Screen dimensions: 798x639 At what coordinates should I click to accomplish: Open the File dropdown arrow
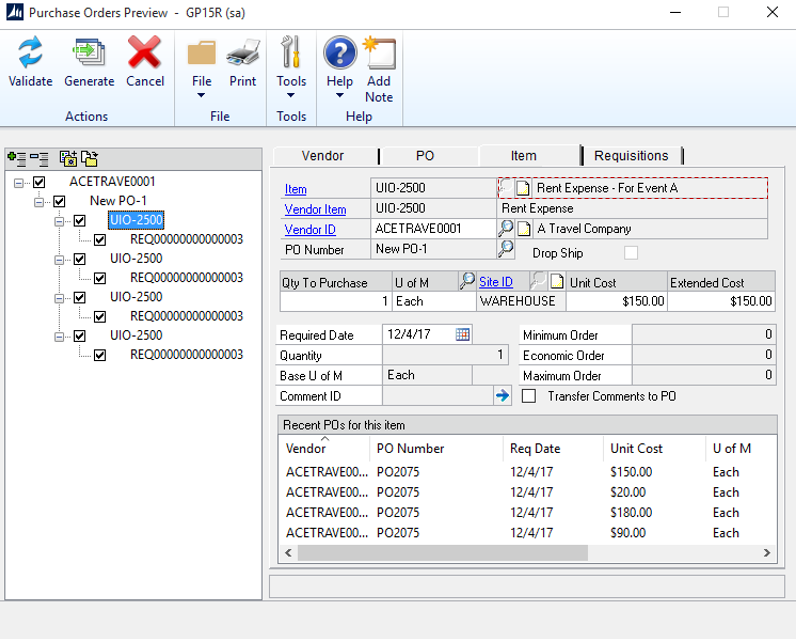(x=202, y=95)
